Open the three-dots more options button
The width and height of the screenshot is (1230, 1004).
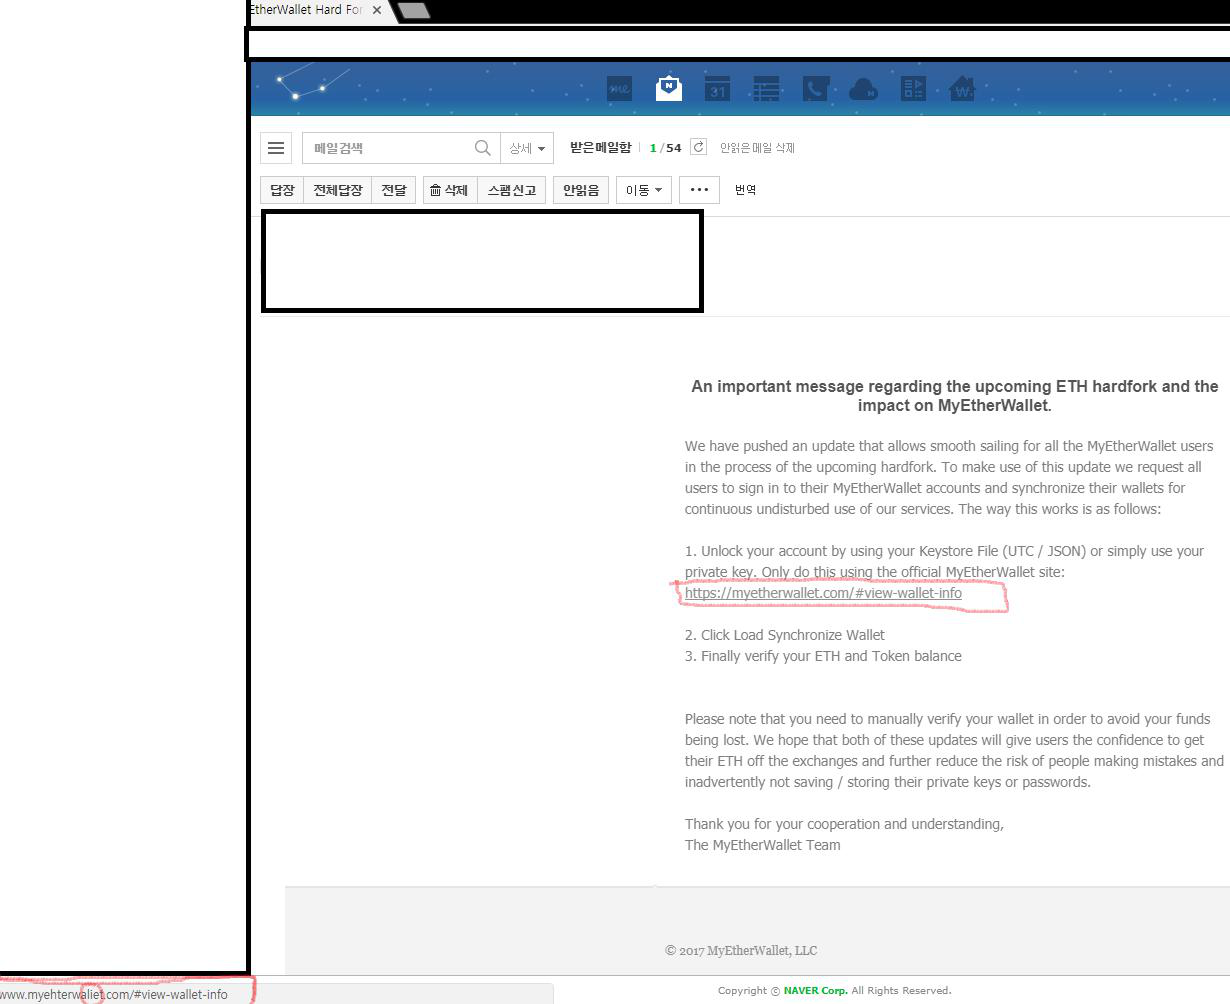tap(699, 190)
